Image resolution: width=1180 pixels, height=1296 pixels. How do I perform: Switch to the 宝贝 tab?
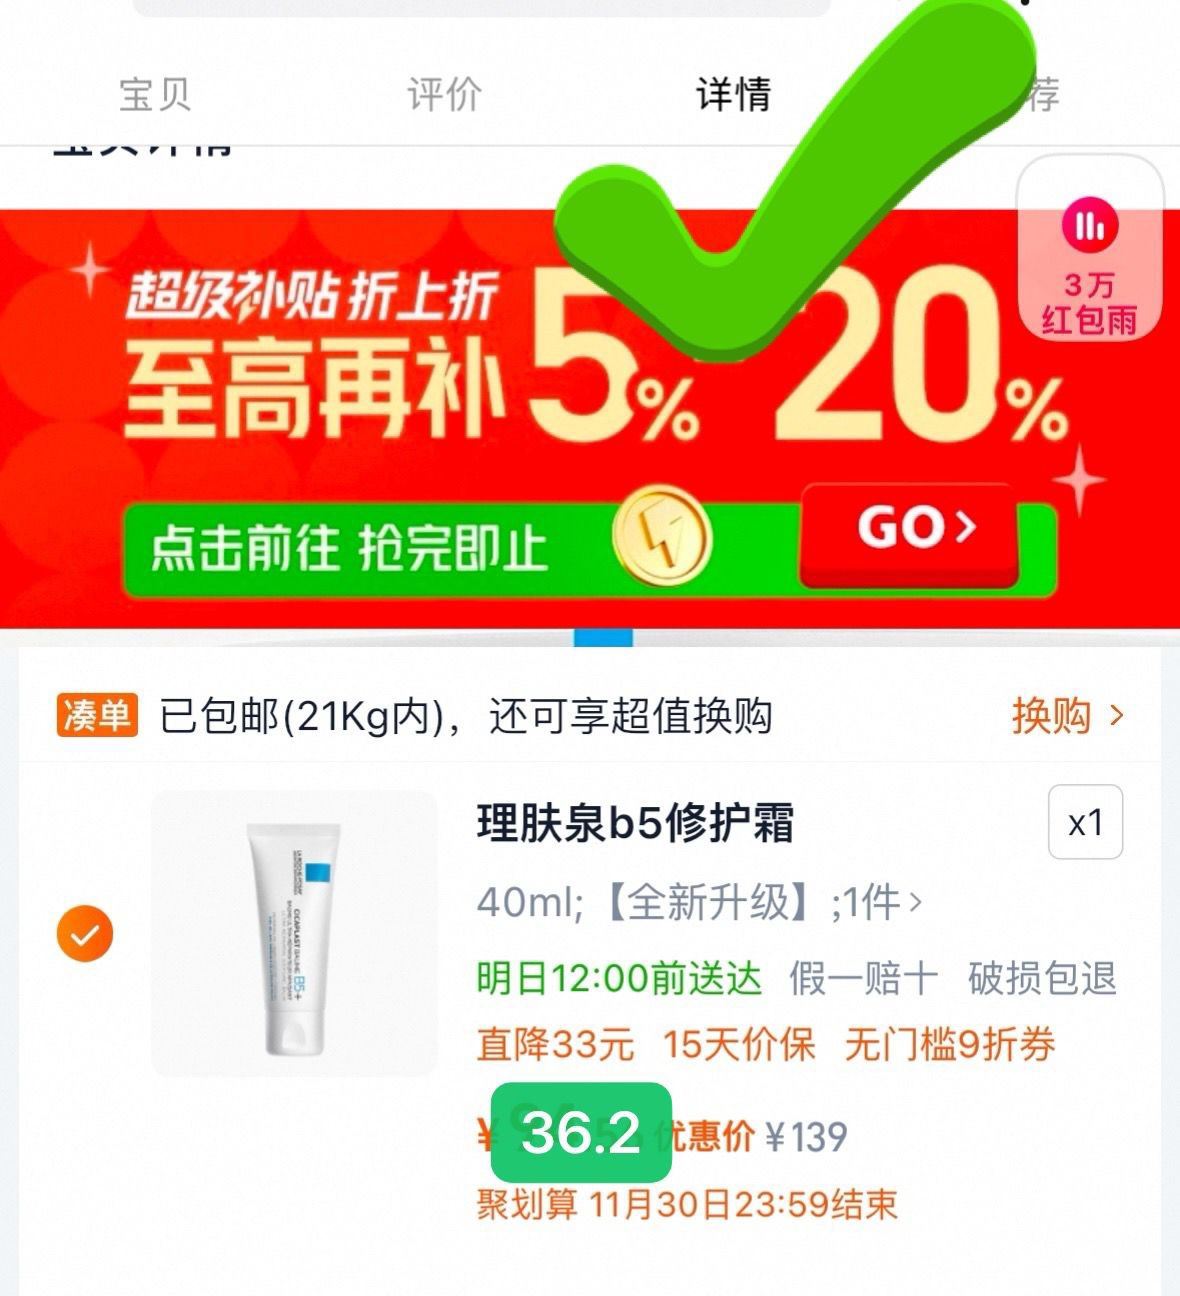tap(155, 95)
